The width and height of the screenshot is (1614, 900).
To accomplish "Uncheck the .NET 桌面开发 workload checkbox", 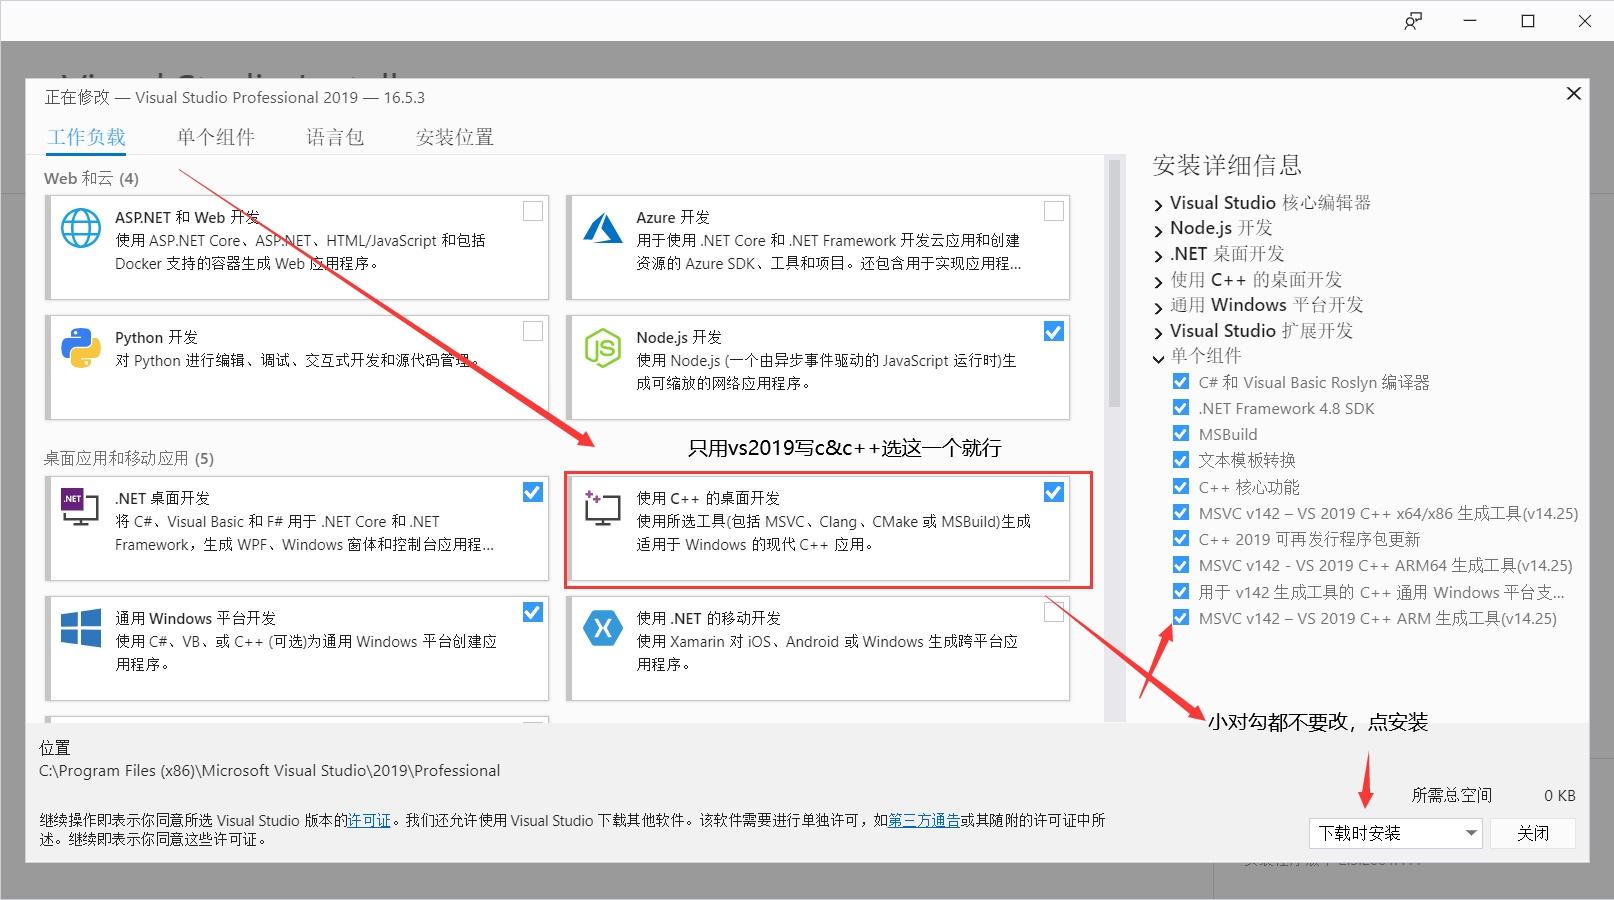I will [x=533, y=492].
